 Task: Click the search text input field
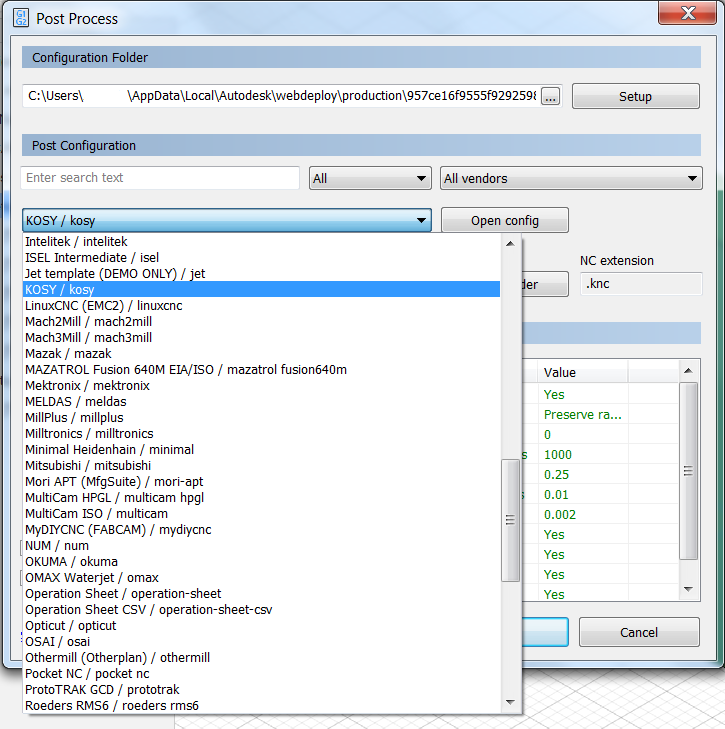point(160,178)
